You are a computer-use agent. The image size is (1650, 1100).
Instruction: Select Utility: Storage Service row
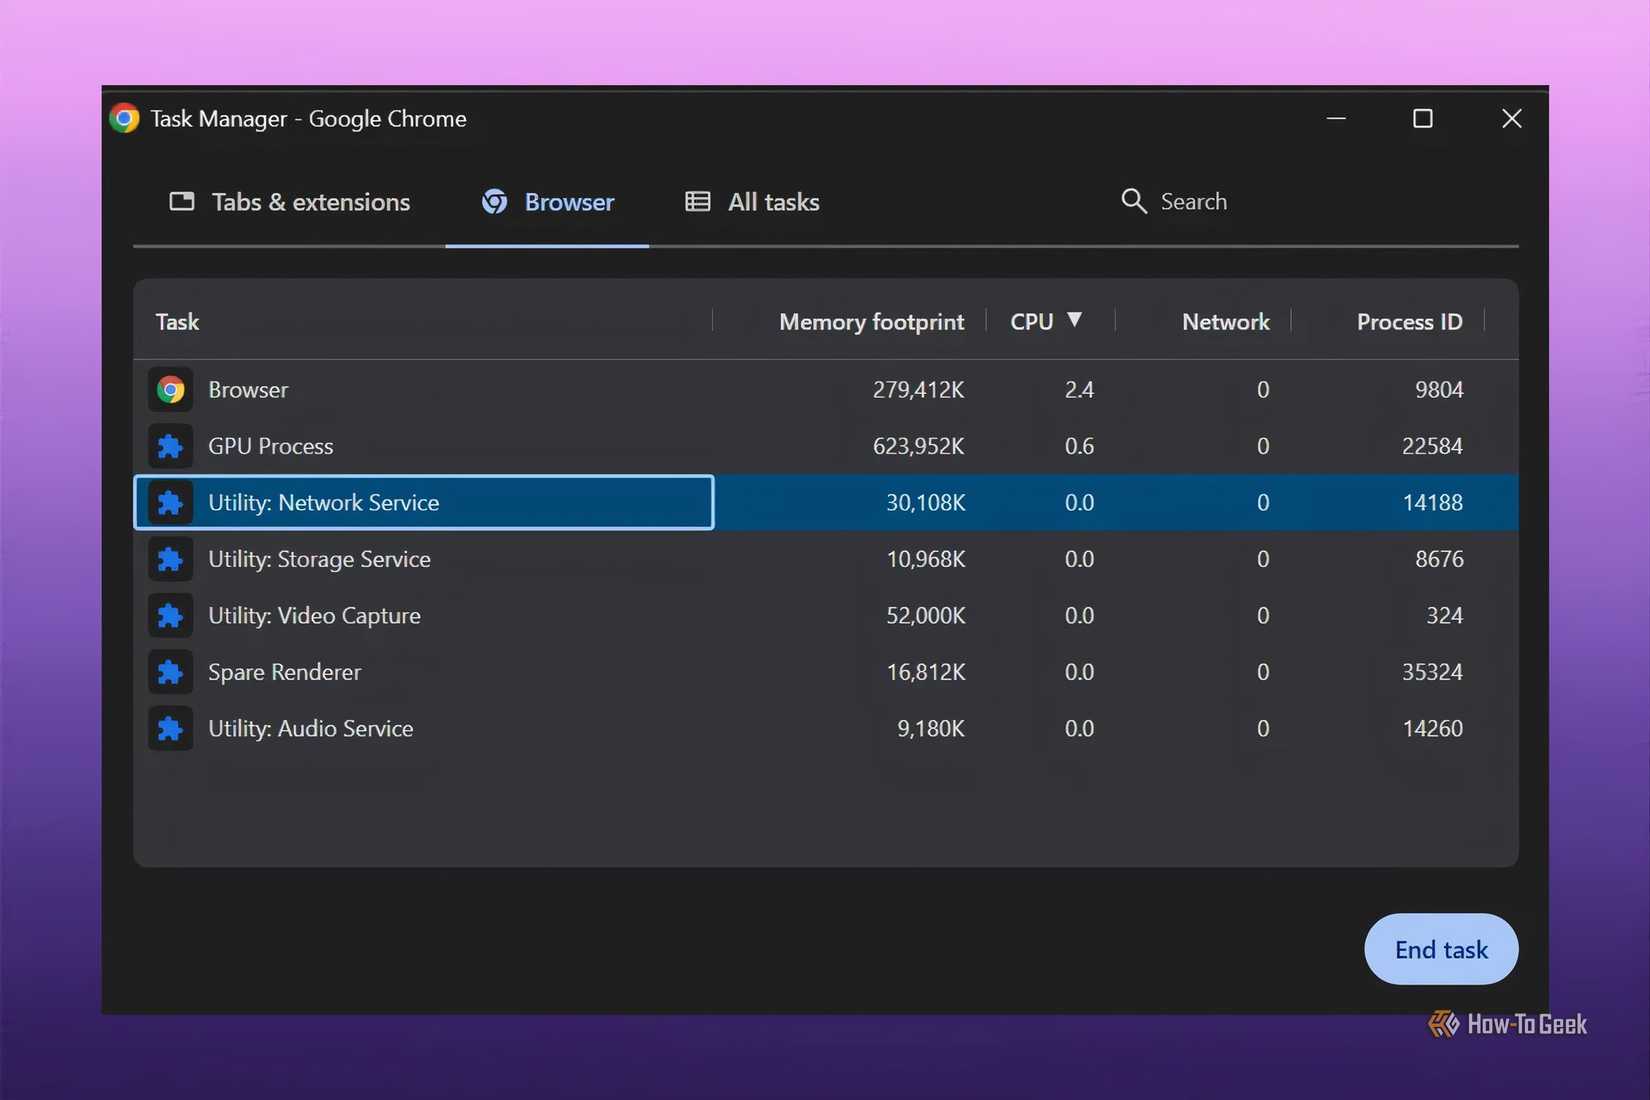point(826,559)
